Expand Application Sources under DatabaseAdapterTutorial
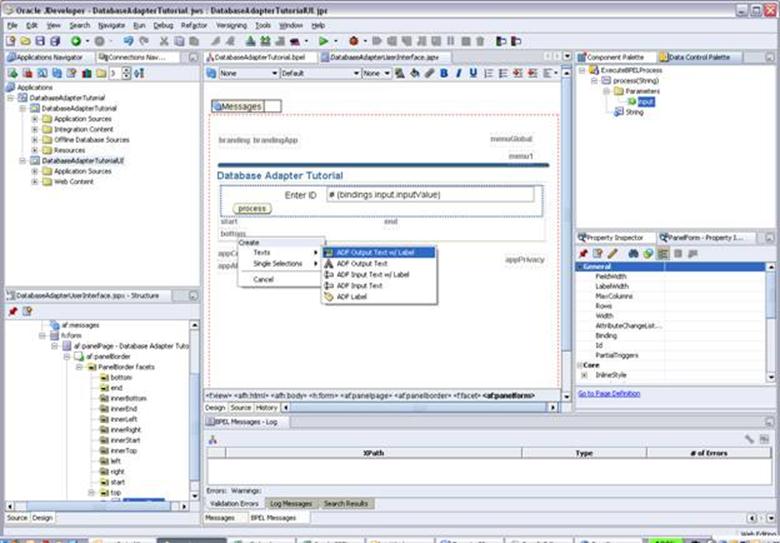 pos(35,119)
